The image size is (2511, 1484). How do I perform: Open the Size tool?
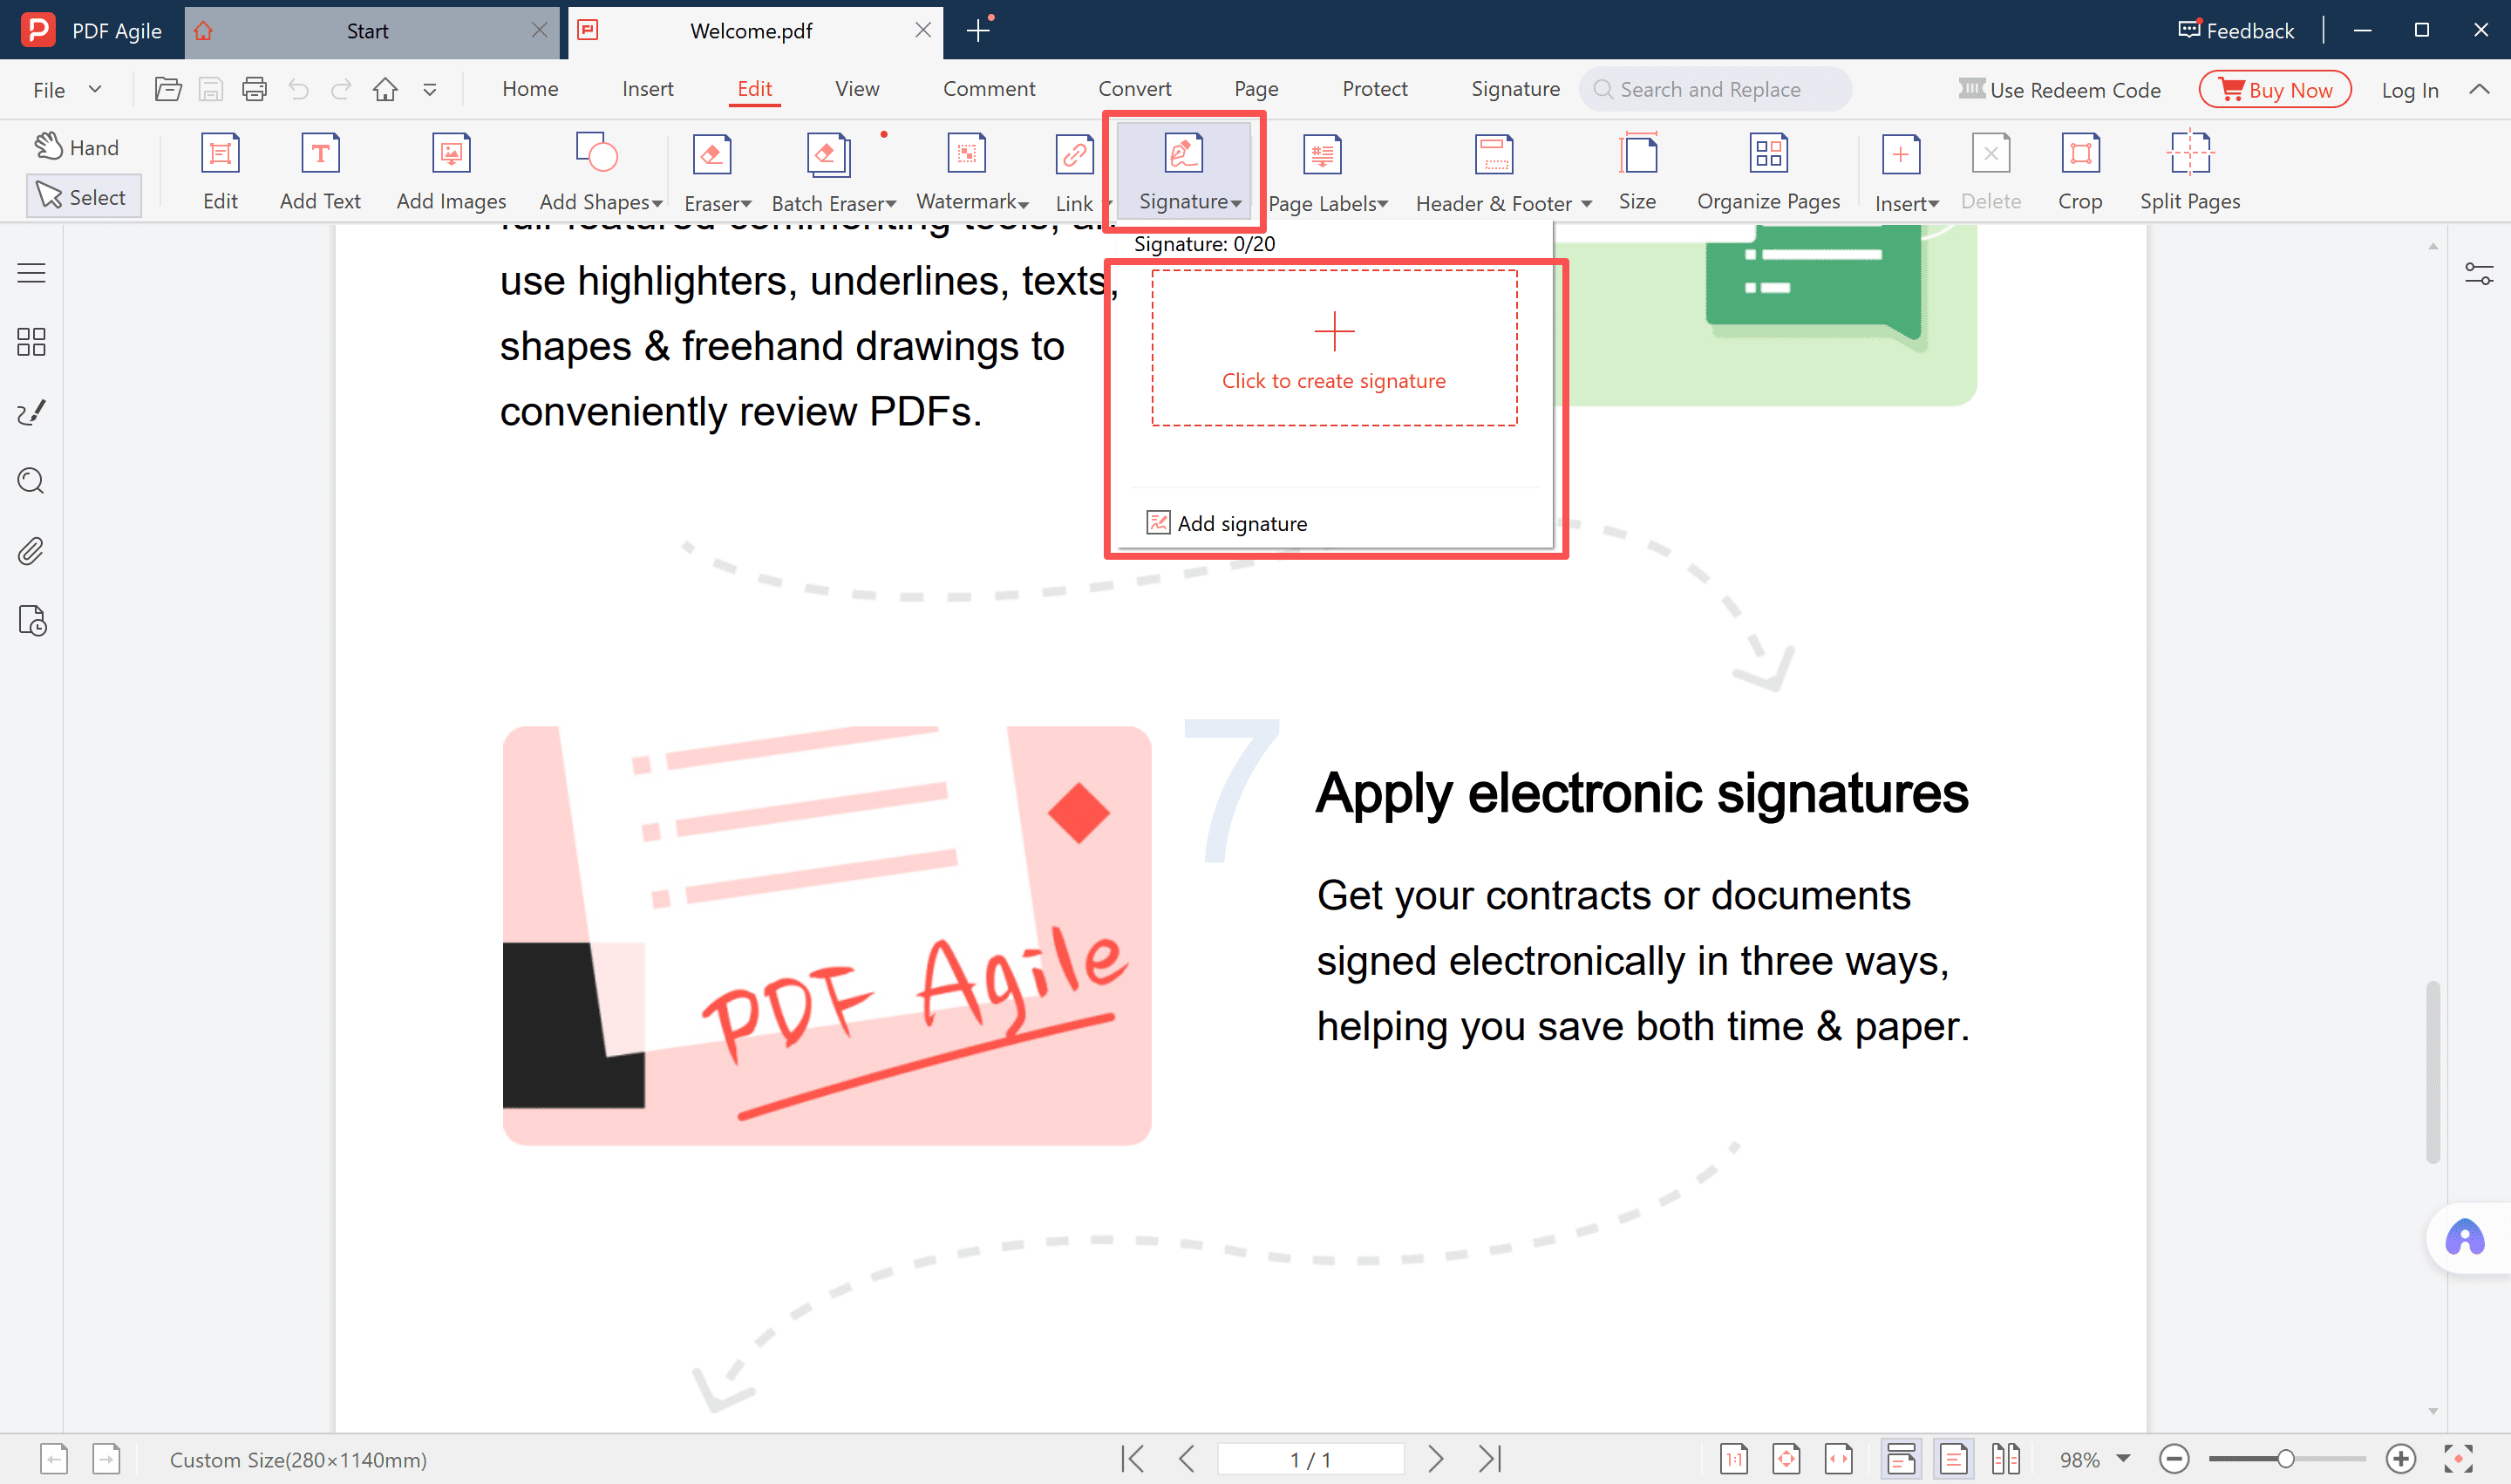coord(1637,172)
